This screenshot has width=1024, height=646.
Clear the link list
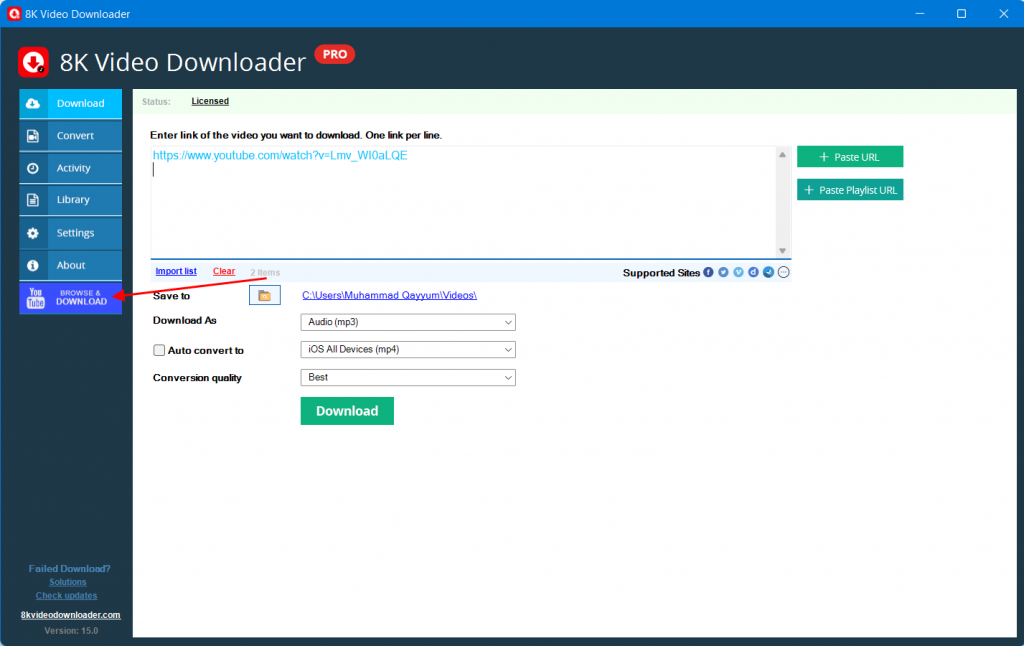pos(224,271)
